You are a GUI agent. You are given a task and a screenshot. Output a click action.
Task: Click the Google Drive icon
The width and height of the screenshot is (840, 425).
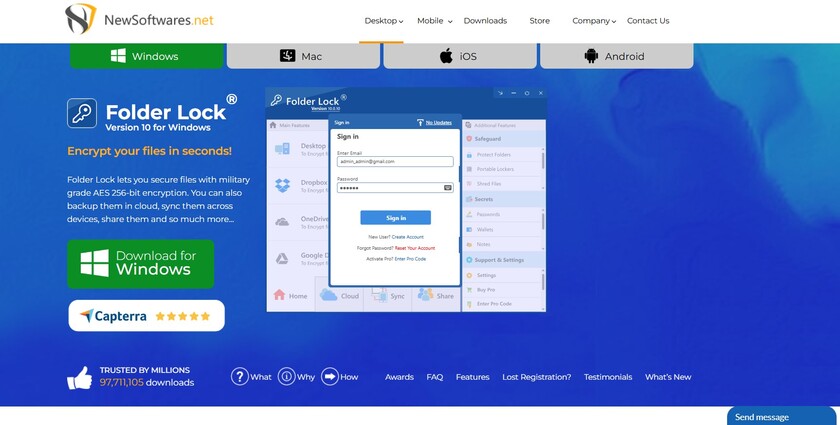click(282, 259)
